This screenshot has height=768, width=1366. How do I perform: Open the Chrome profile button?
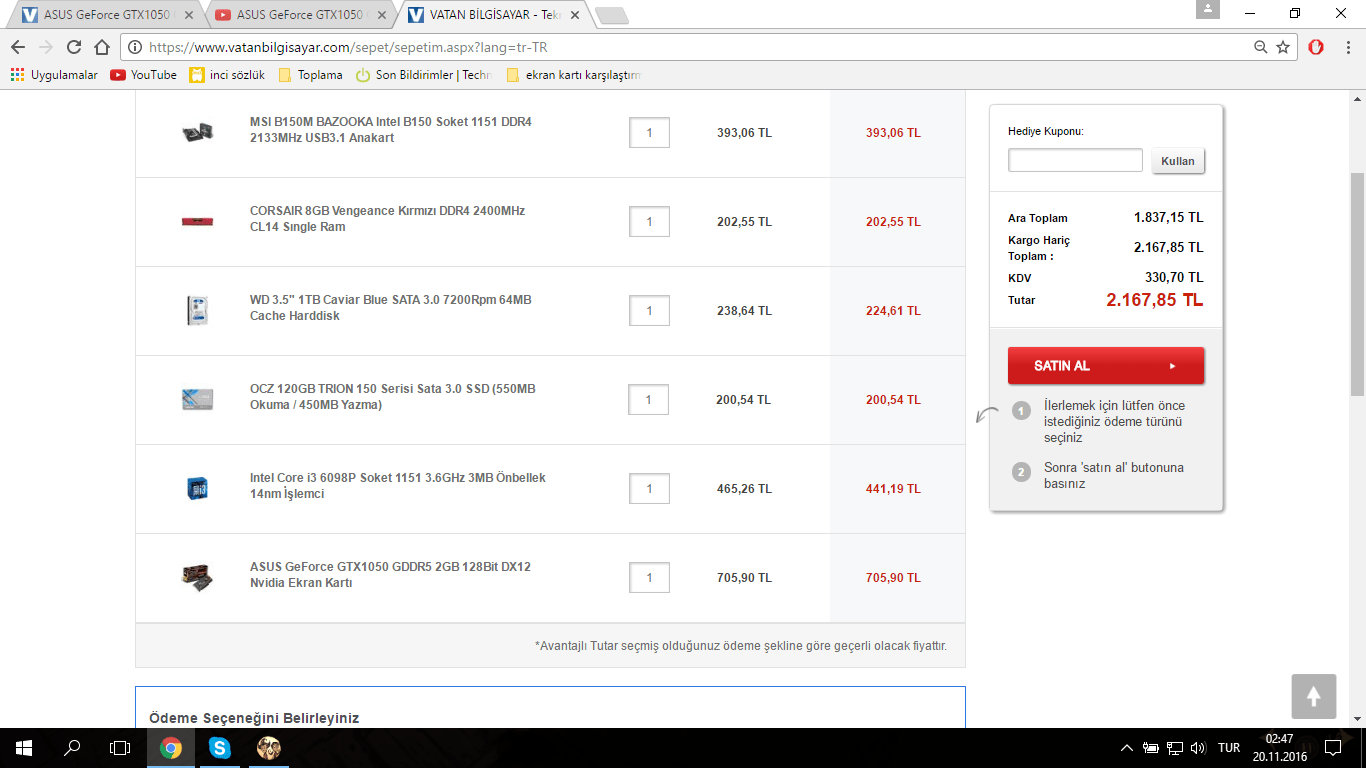click(x=1208, y=9)
